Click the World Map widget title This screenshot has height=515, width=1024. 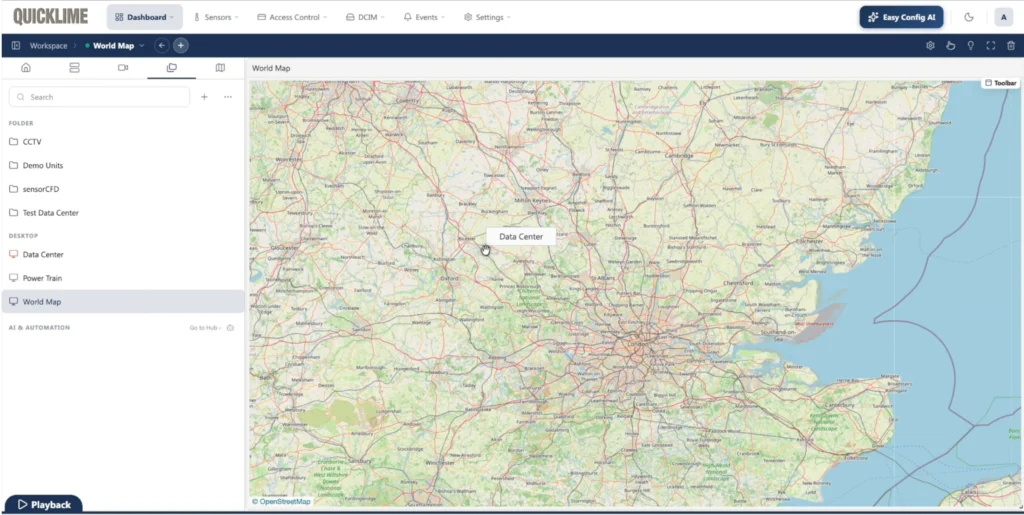(x=271, y=69)
